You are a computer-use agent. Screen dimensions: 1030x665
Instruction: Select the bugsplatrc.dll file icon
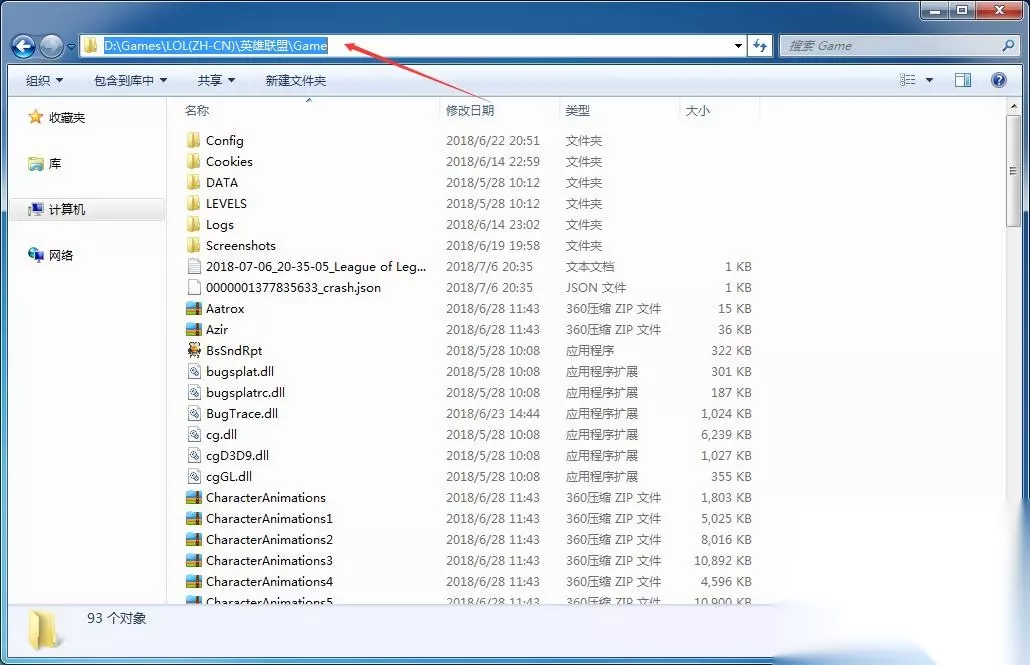click(x=194, y=392)
